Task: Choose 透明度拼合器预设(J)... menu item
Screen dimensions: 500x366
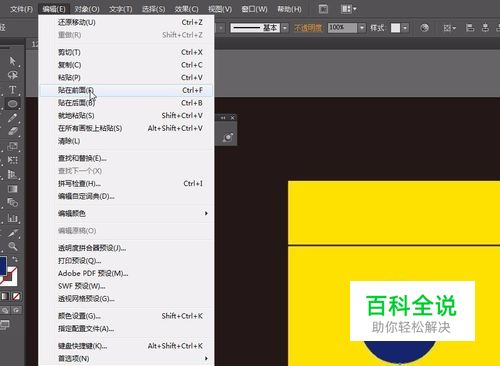Action: coord(126,248)
